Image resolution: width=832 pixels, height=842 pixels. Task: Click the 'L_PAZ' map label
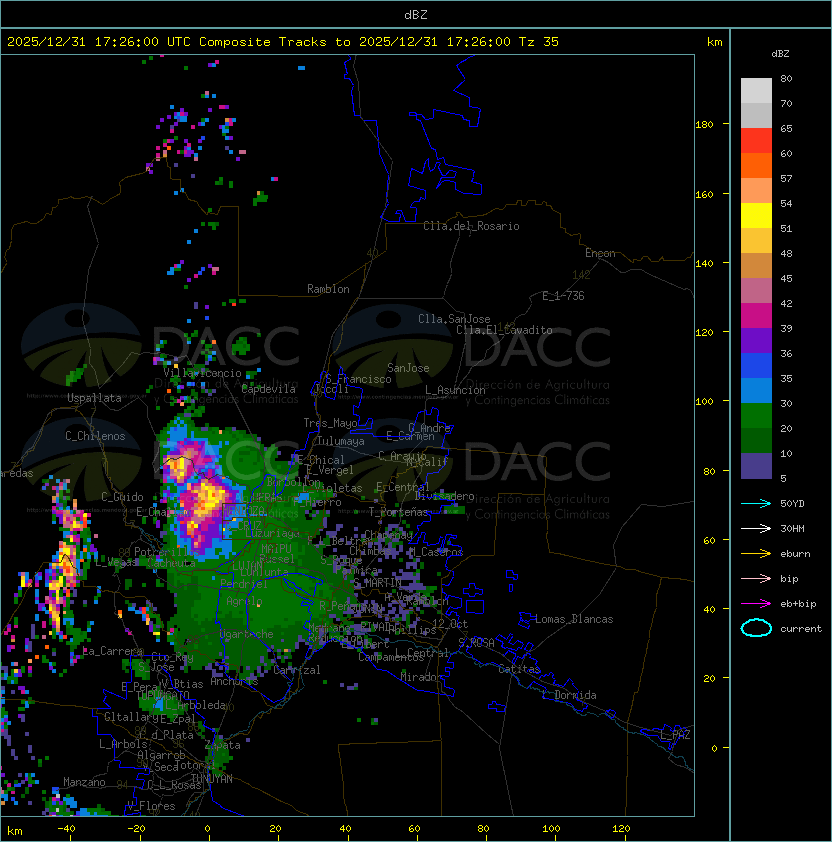point(675,735)
